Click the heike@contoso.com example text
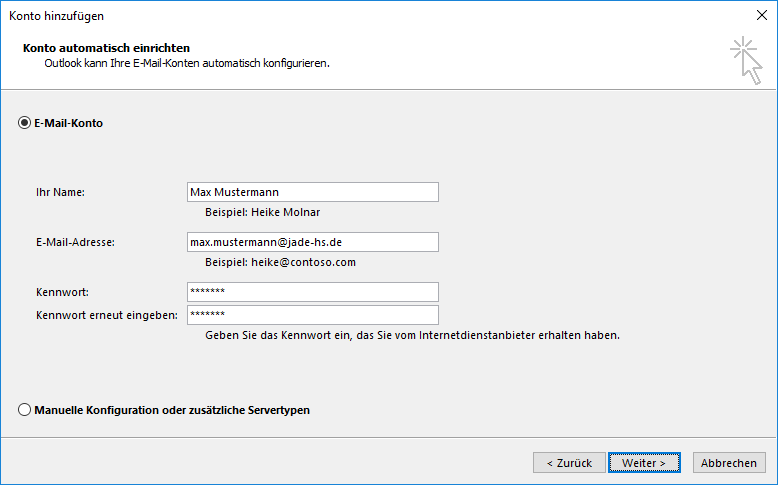This screenshot has width=778, height=485. click(x=303, y=262)
